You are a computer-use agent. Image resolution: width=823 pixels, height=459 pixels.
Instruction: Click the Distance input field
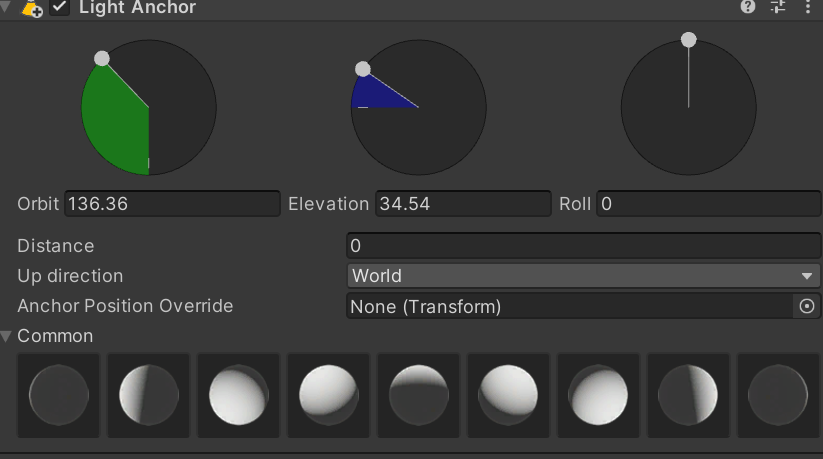[583, 246]
